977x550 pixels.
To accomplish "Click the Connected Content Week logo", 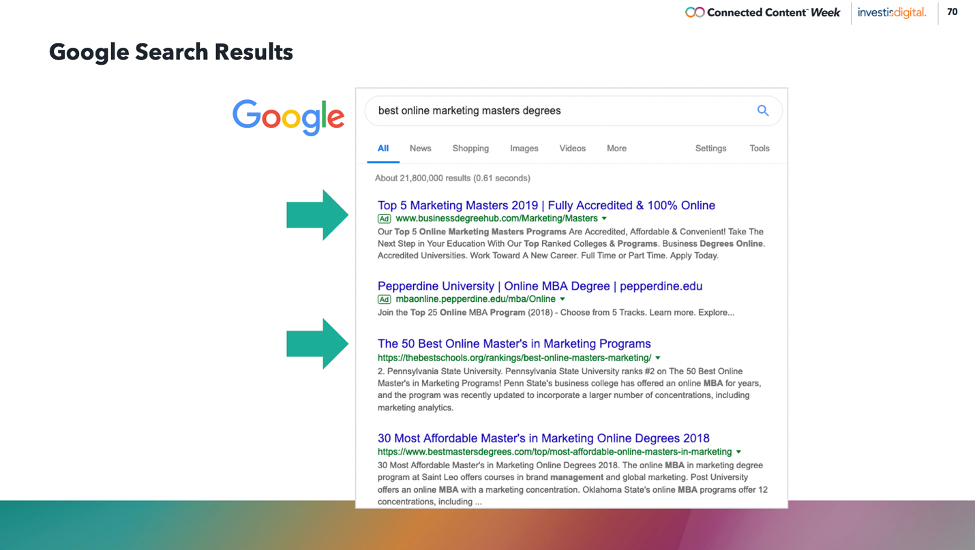I will pyautogui.click(x=764, y=12).
